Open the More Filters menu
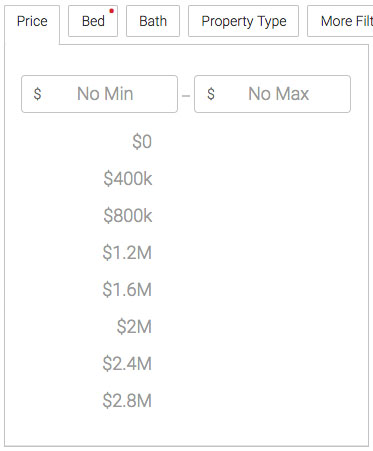Viewport: 373px width, 451px height. (x=340, y=21)
